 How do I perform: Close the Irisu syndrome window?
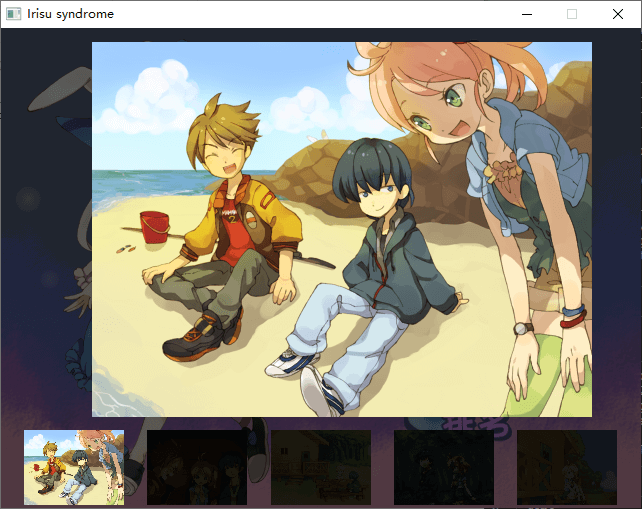point(618,14)
